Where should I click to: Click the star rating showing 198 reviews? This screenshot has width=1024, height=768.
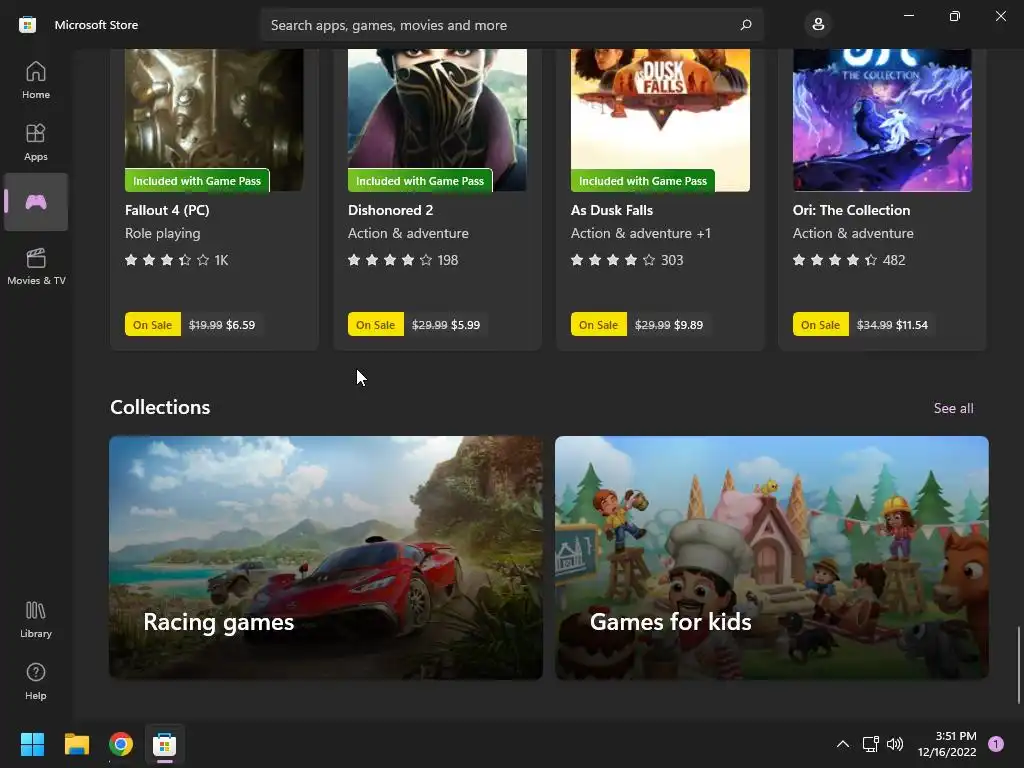point(403,260)
